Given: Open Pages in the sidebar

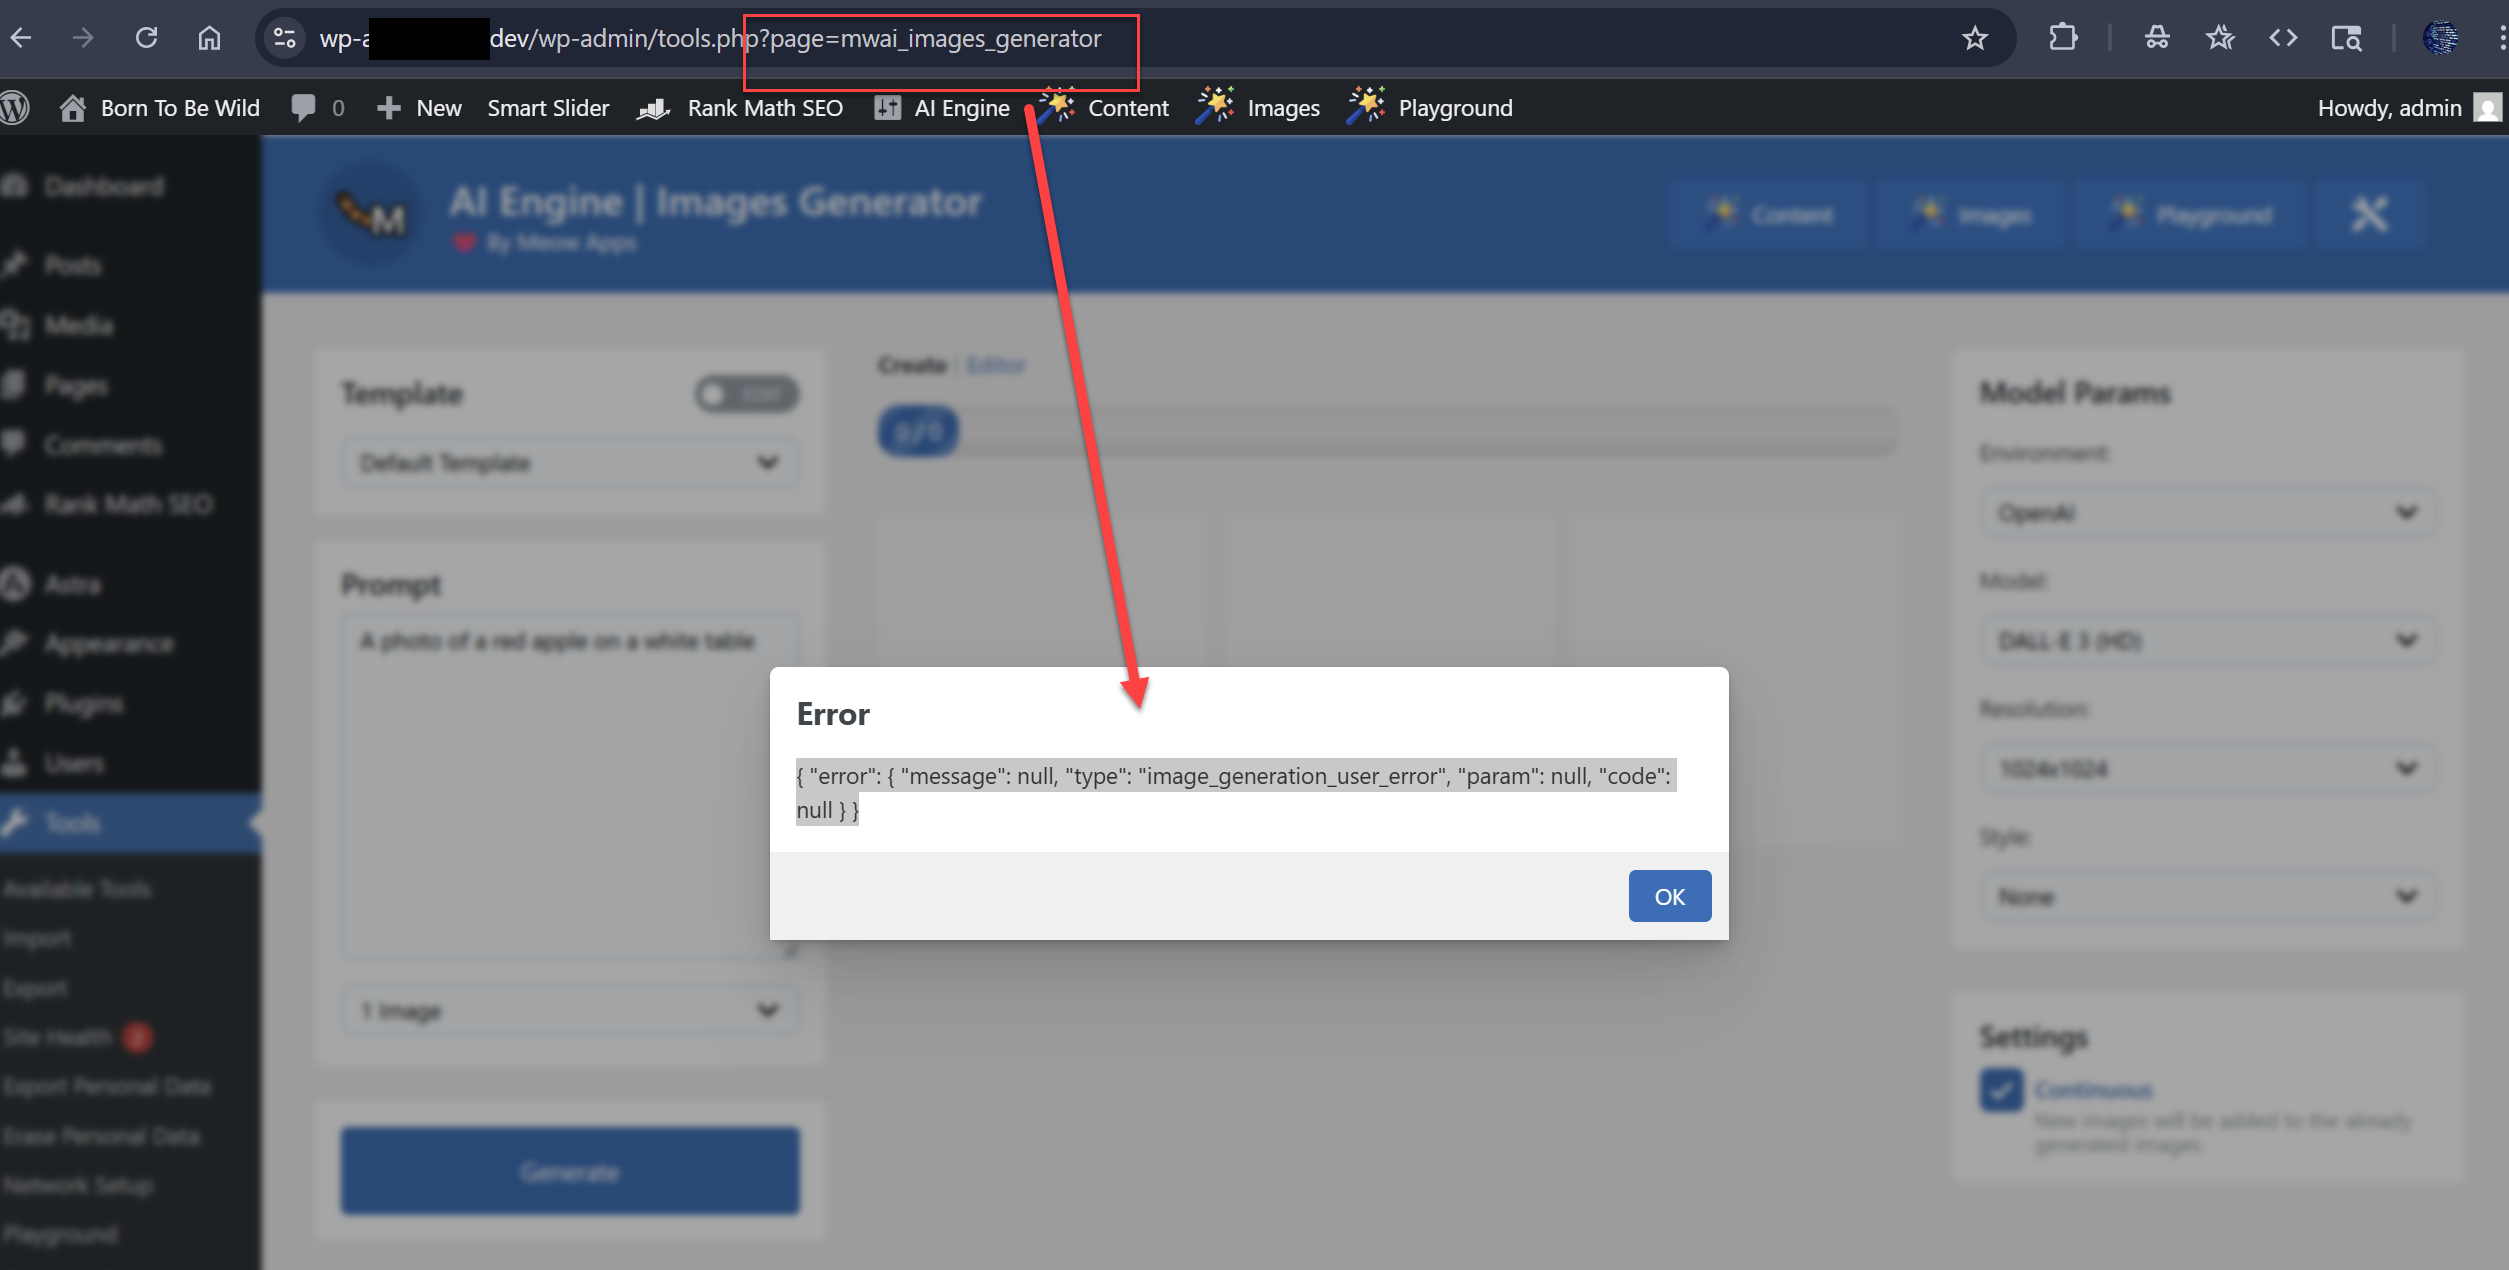Looking at the screenshot, I should coord(76,385).
